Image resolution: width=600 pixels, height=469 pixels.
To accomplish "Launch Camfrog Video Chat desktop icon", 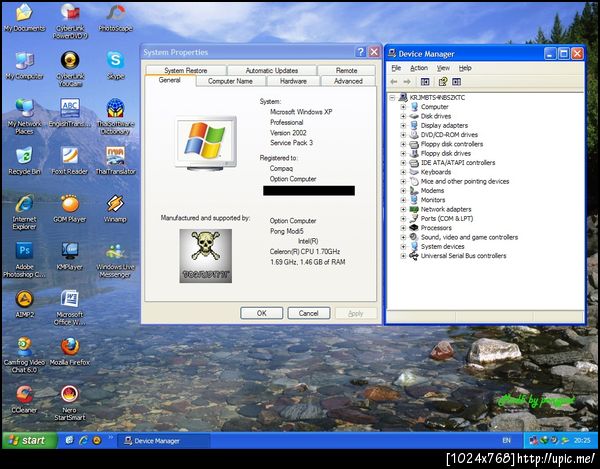I will tap(24, 355).
